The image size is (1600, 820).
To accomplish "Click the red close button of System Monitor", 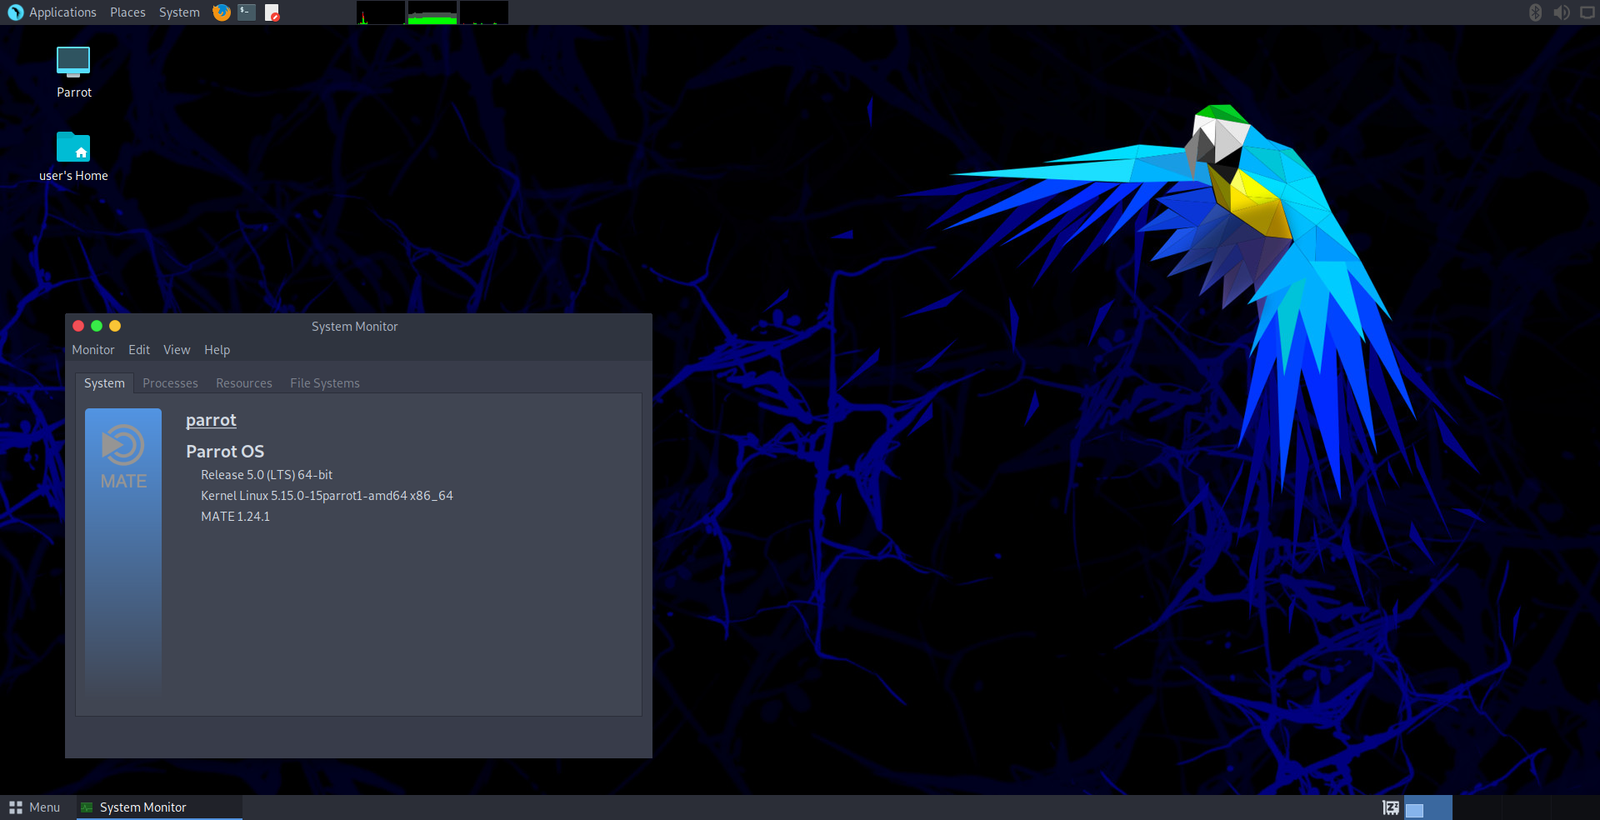I will coord(78,326).
